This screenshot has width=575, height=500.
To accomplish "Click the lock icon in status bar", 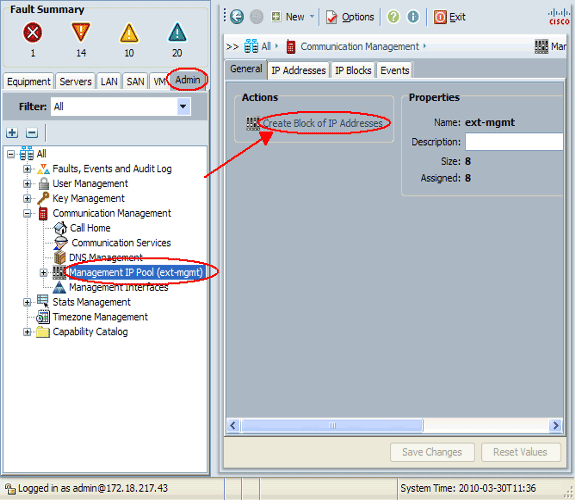I will click(x=10, y=489).
